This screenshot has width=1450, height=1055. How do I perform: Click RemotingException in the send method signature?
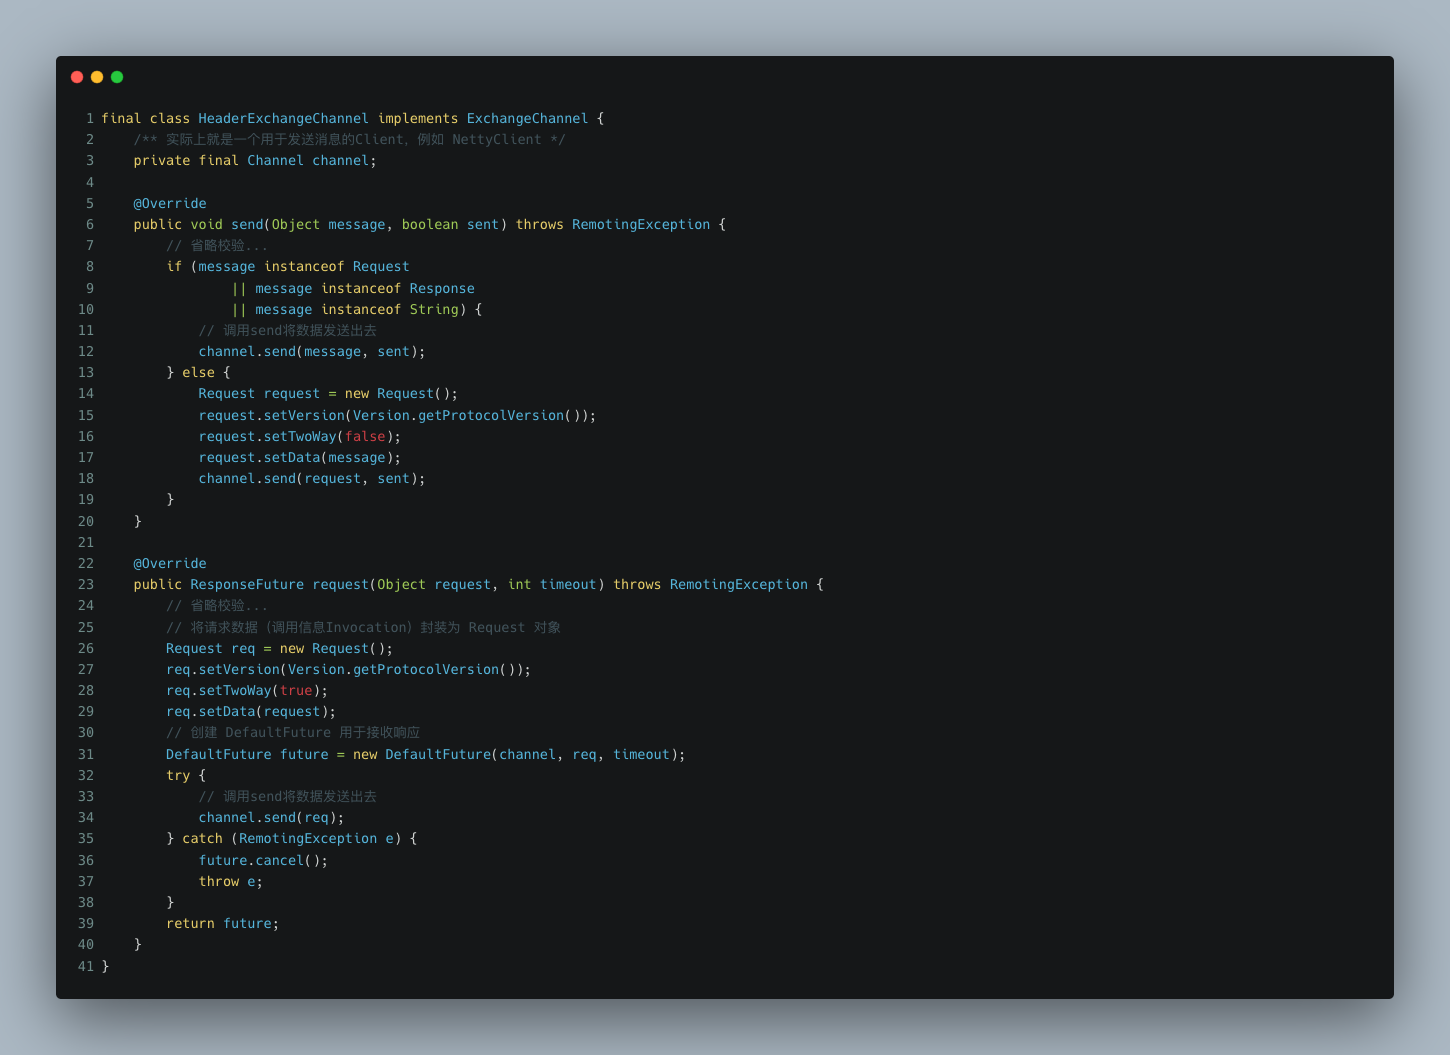[641, 224]
